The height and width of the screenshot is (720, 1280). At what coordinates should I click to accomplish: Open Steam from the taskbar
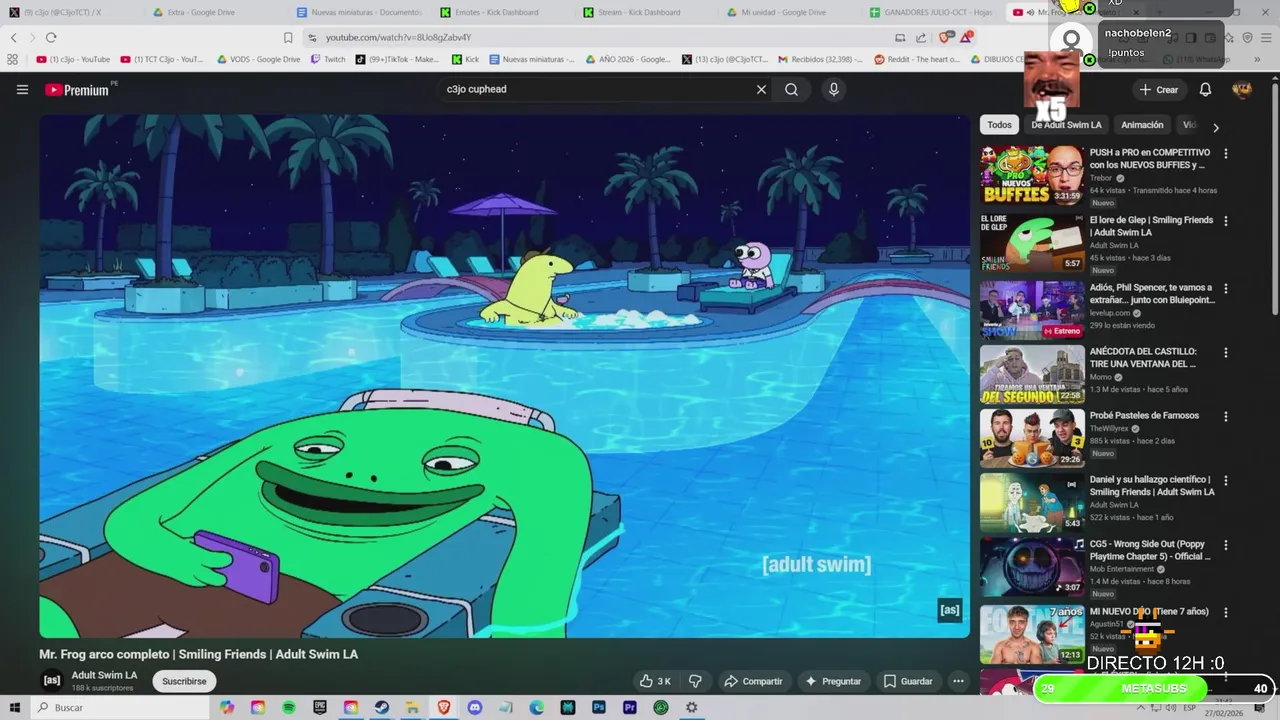[x=382, y=707]
